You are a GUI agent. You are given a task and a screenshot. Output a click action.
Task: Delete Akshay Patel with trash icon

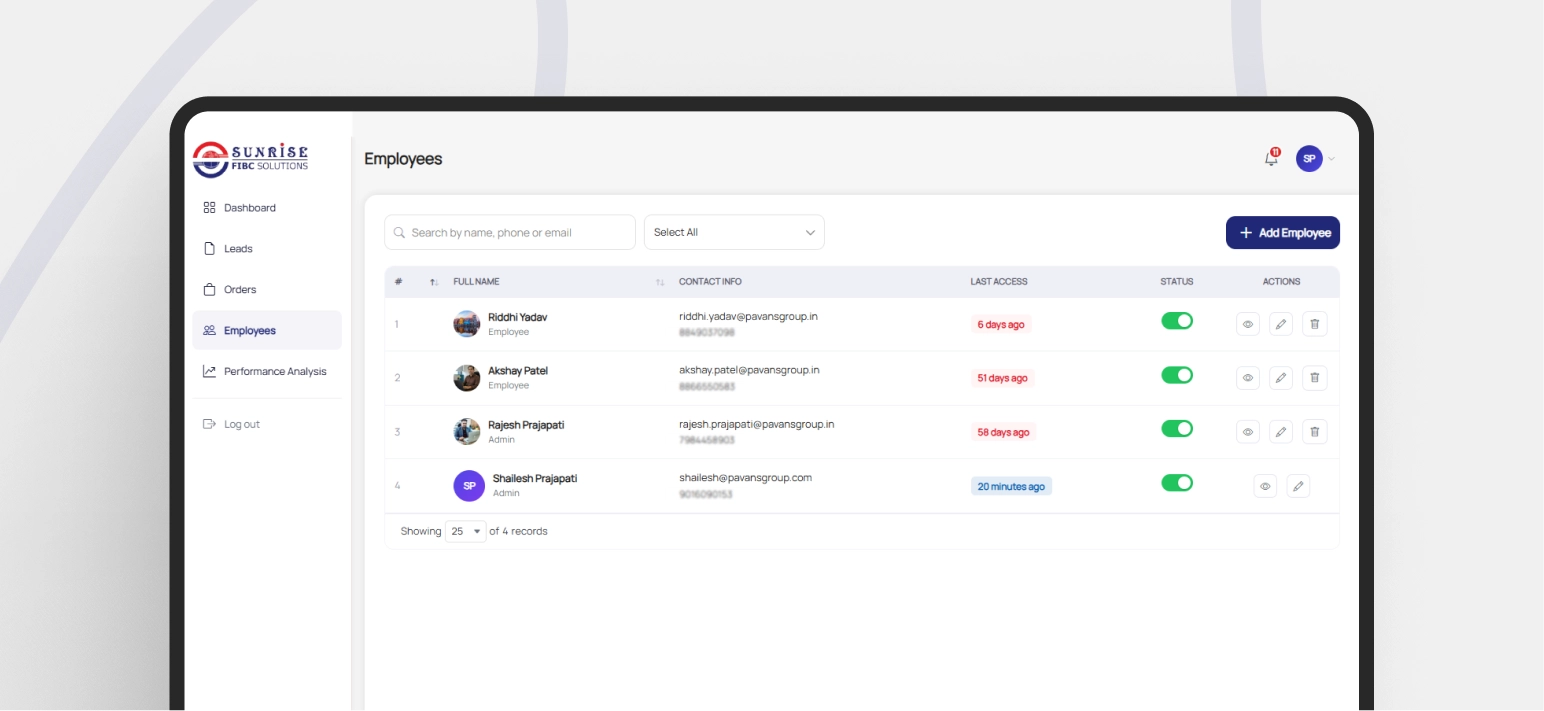(1315, 378)
